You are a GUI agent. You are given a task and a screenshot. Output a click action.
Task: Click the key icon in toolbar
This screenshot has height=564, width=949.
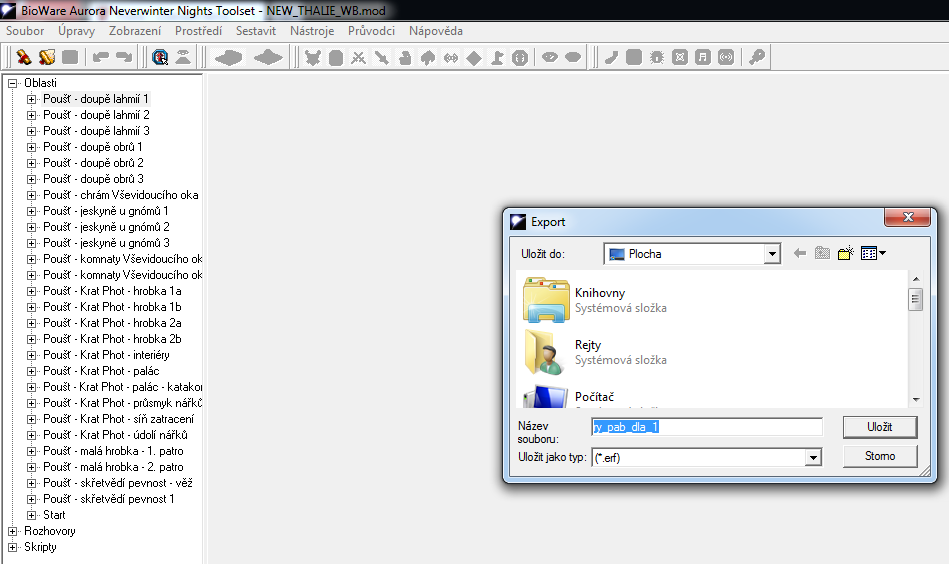[x=757, y=57]
